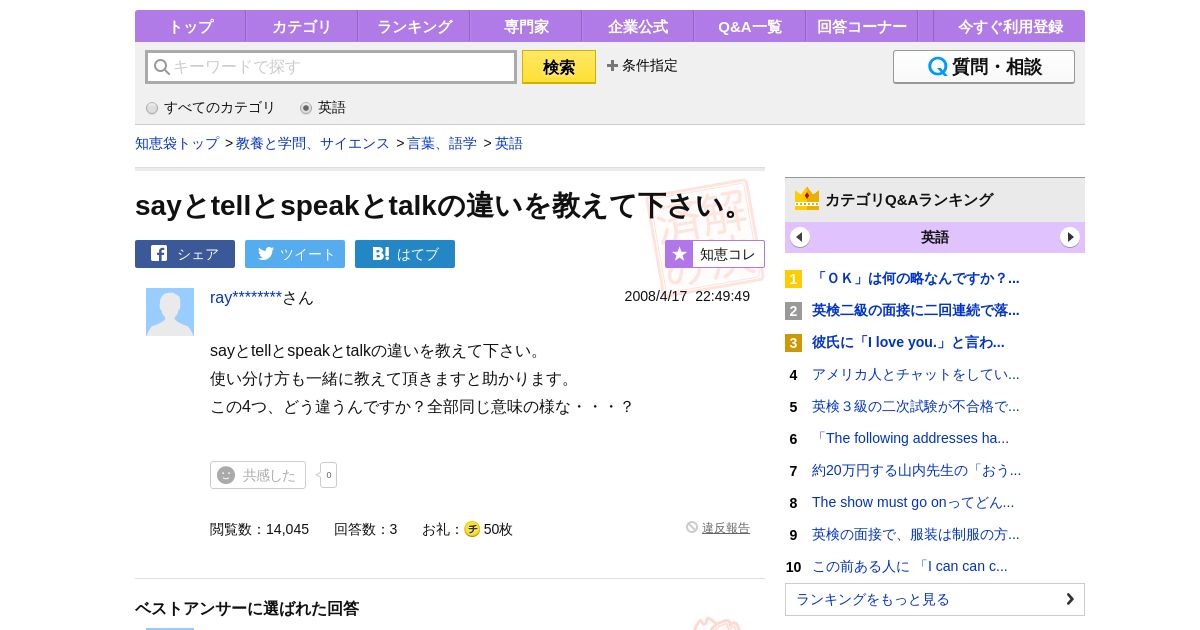This screenshot has width=1200, height=630.
Task: Open the ray******** user profile link
Action: click(x=246, y=298)
